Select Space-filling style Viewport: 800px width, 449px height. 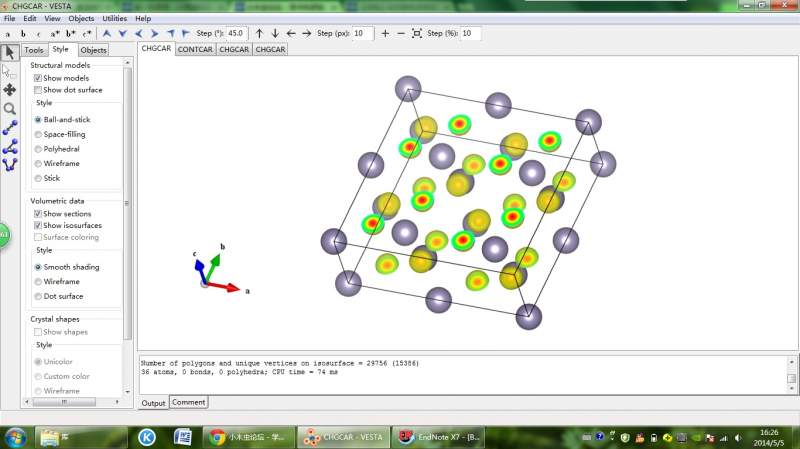pyautogui.click(x=38, y=135)
